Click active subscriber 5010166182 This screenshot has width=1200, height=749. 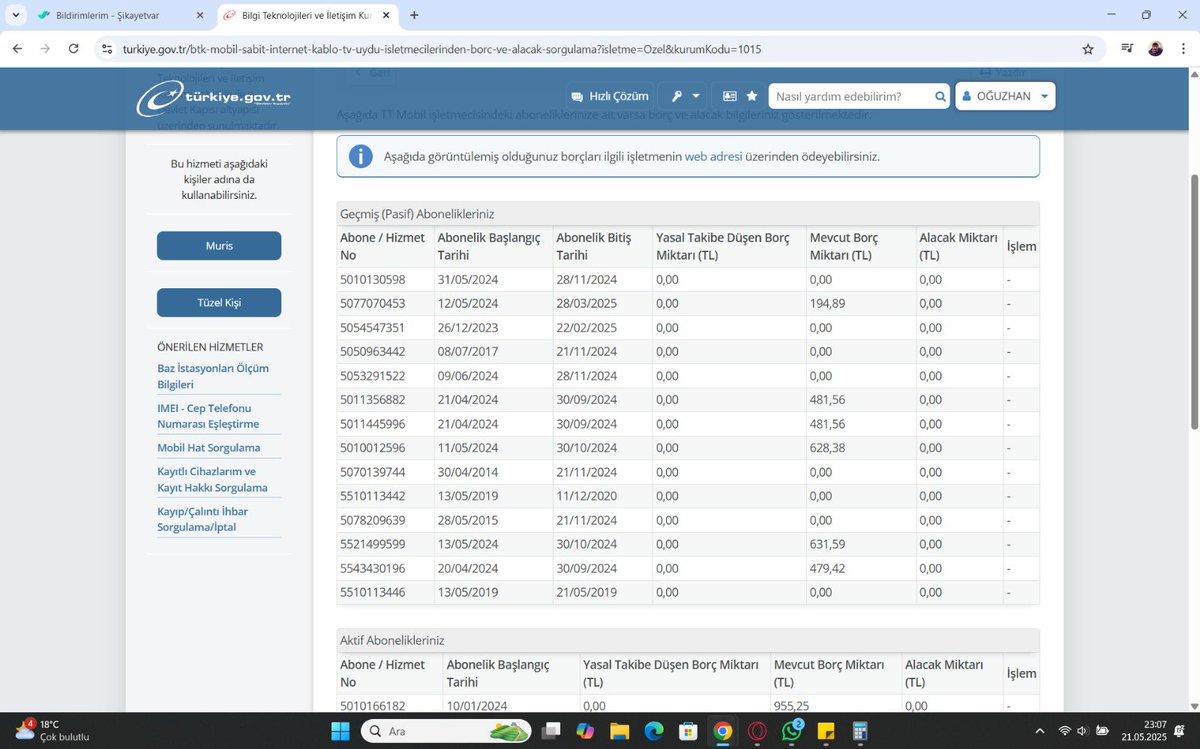click(373, 706)
